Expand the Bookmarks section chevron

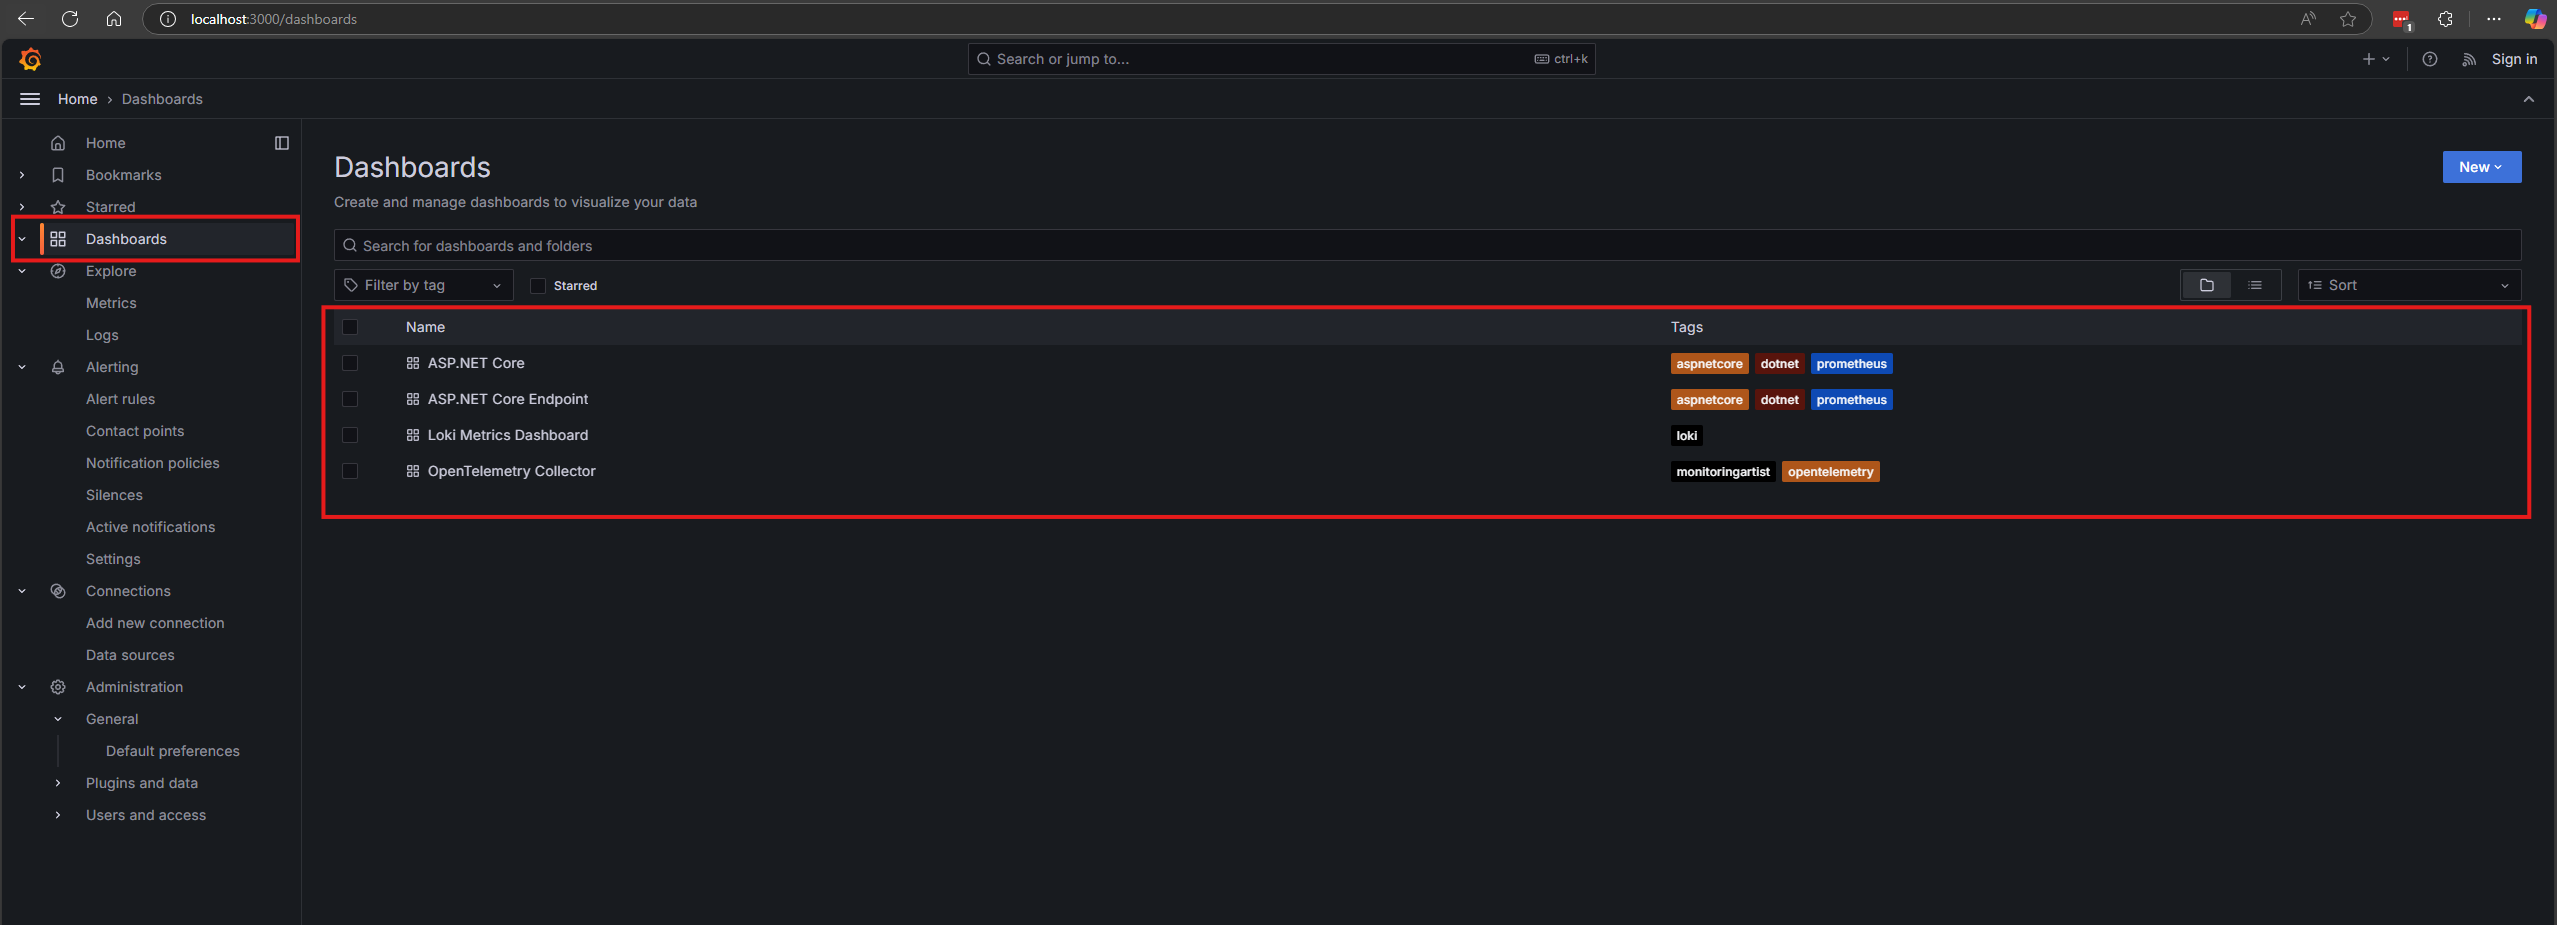[x=22, y=175]
